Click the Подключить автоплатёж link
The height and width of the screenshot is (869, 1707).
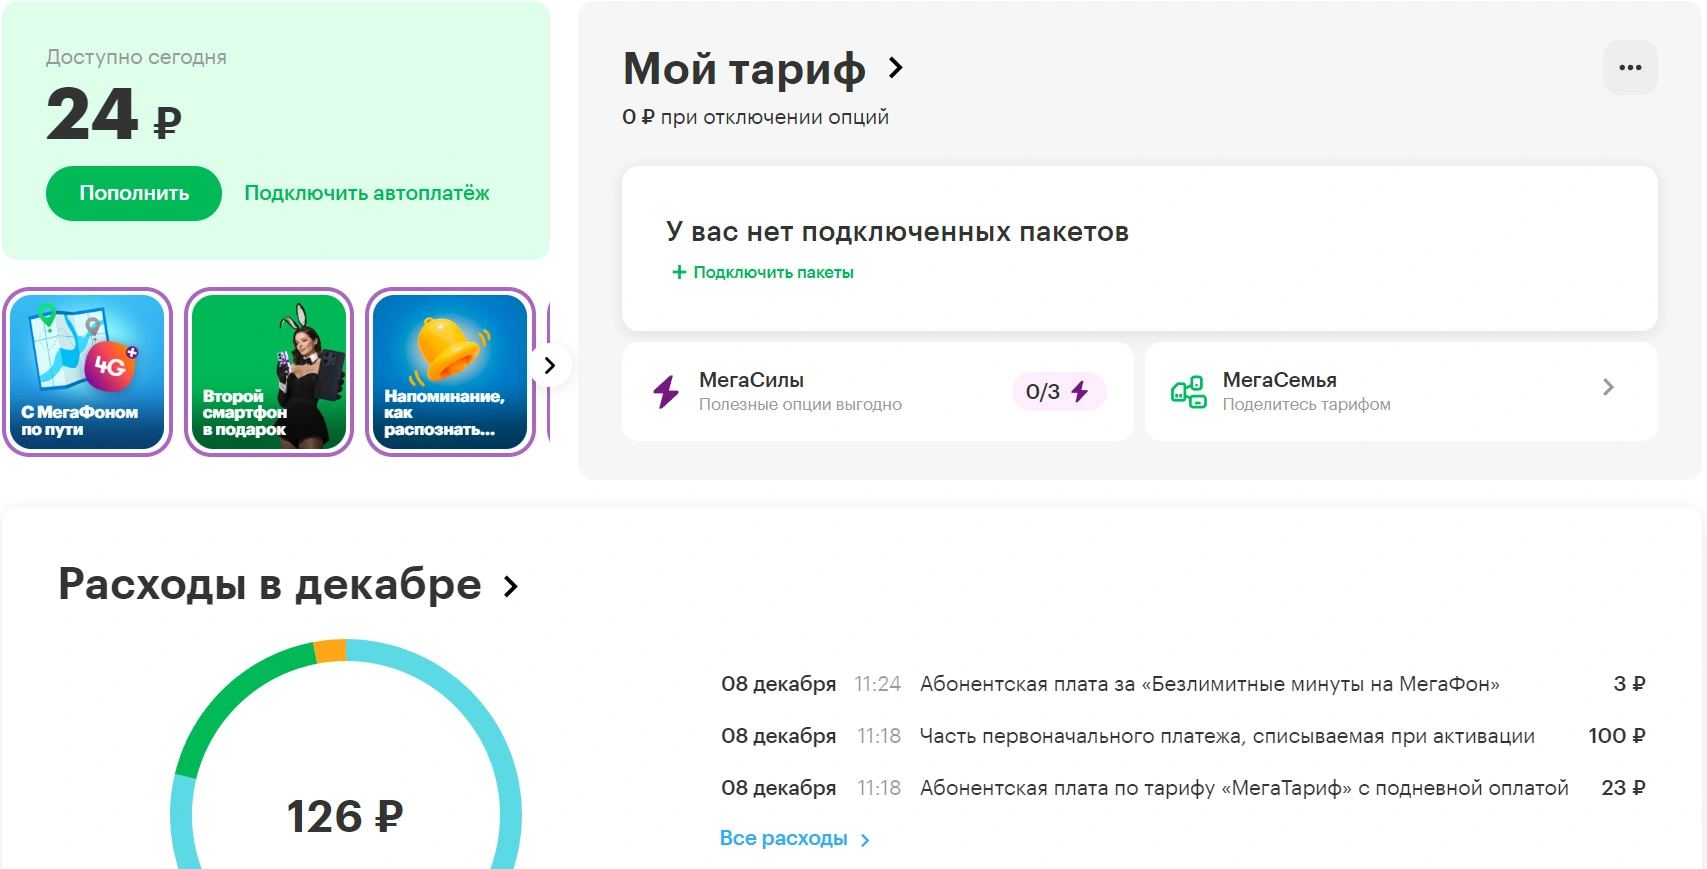(367, 193)
